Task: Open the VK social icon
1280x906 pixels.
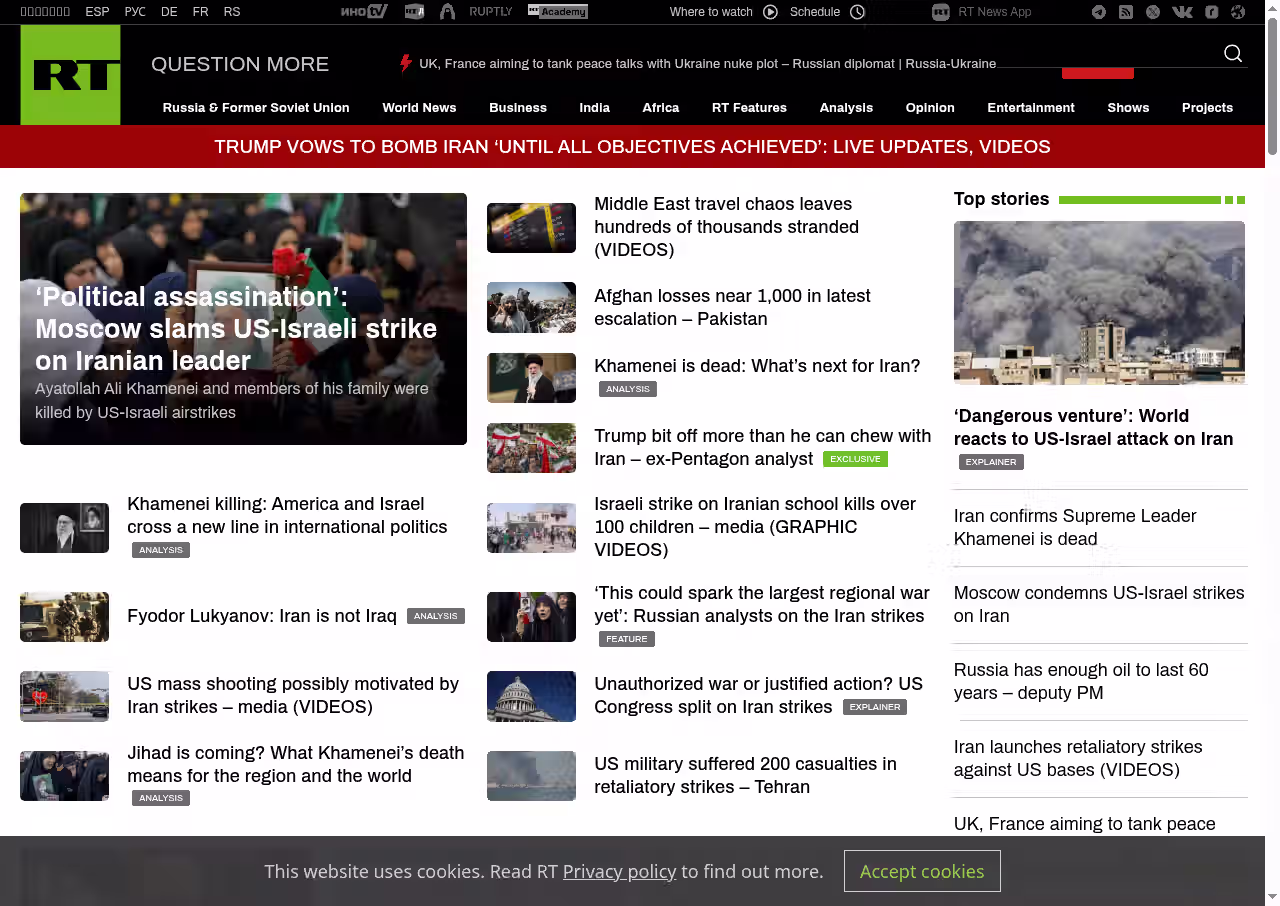Action: [1182, 12]
